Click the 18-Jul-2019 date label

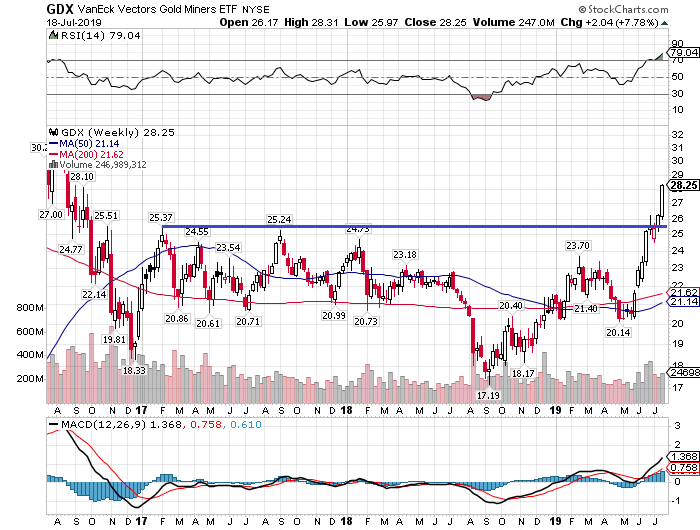(74, 22)
